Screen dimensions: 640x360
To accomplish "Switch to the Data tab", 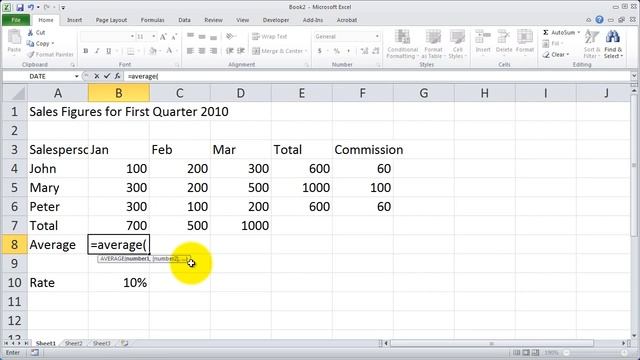I will pyautogui.click(x=184, y=20).
